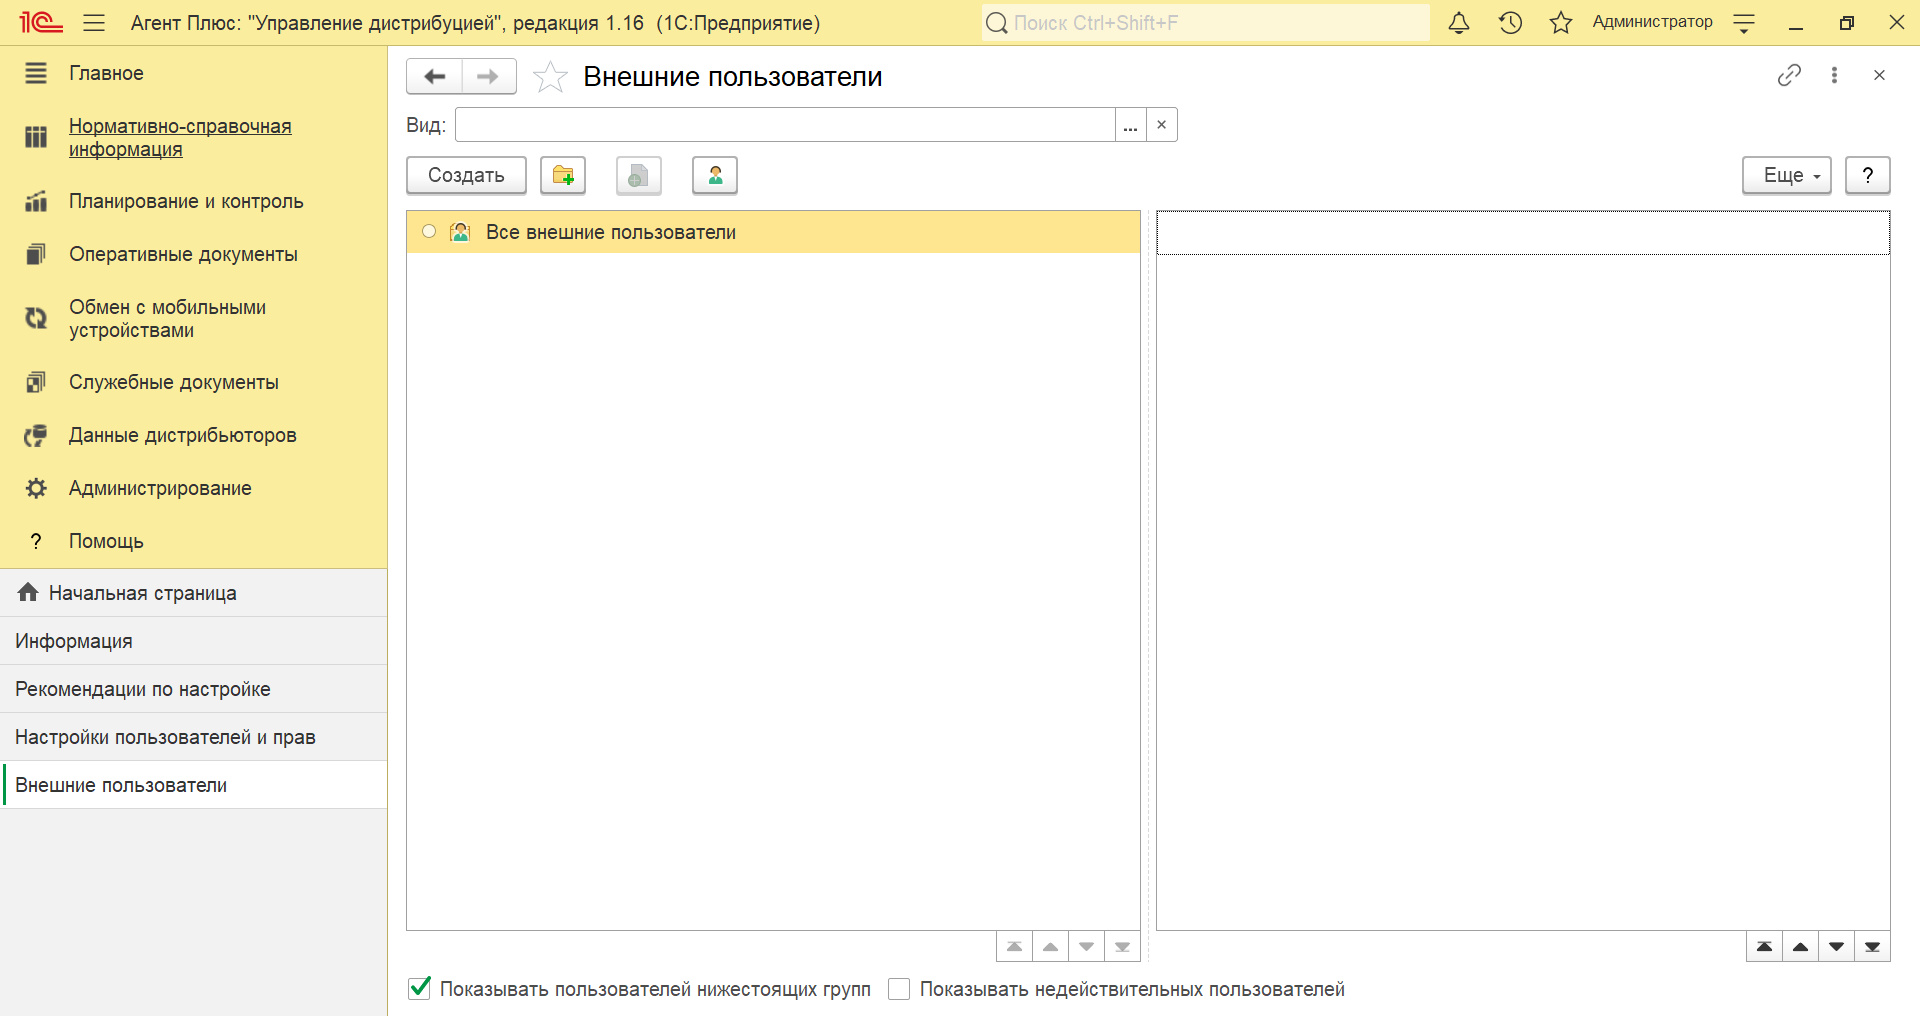
Task: Click the circle marker of Все внешние пользователи row
Action: (429, 231)
